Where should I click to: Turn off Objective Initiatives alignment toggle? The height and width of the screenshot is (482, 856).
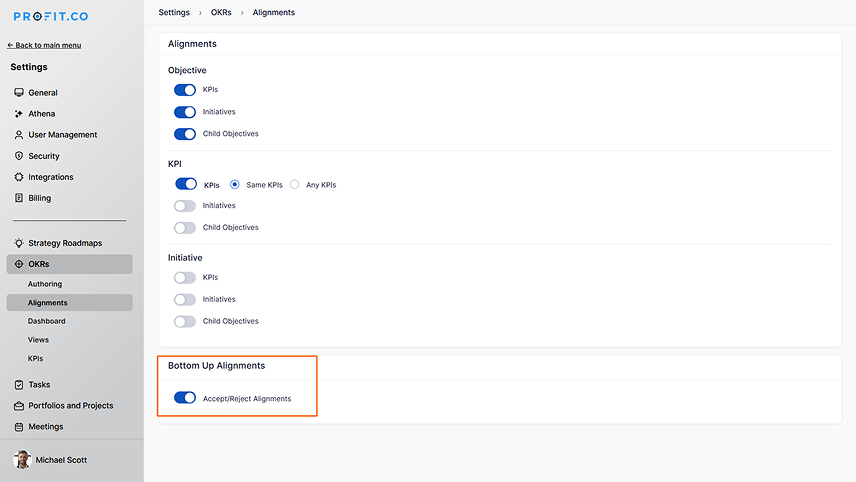(185, 112)
